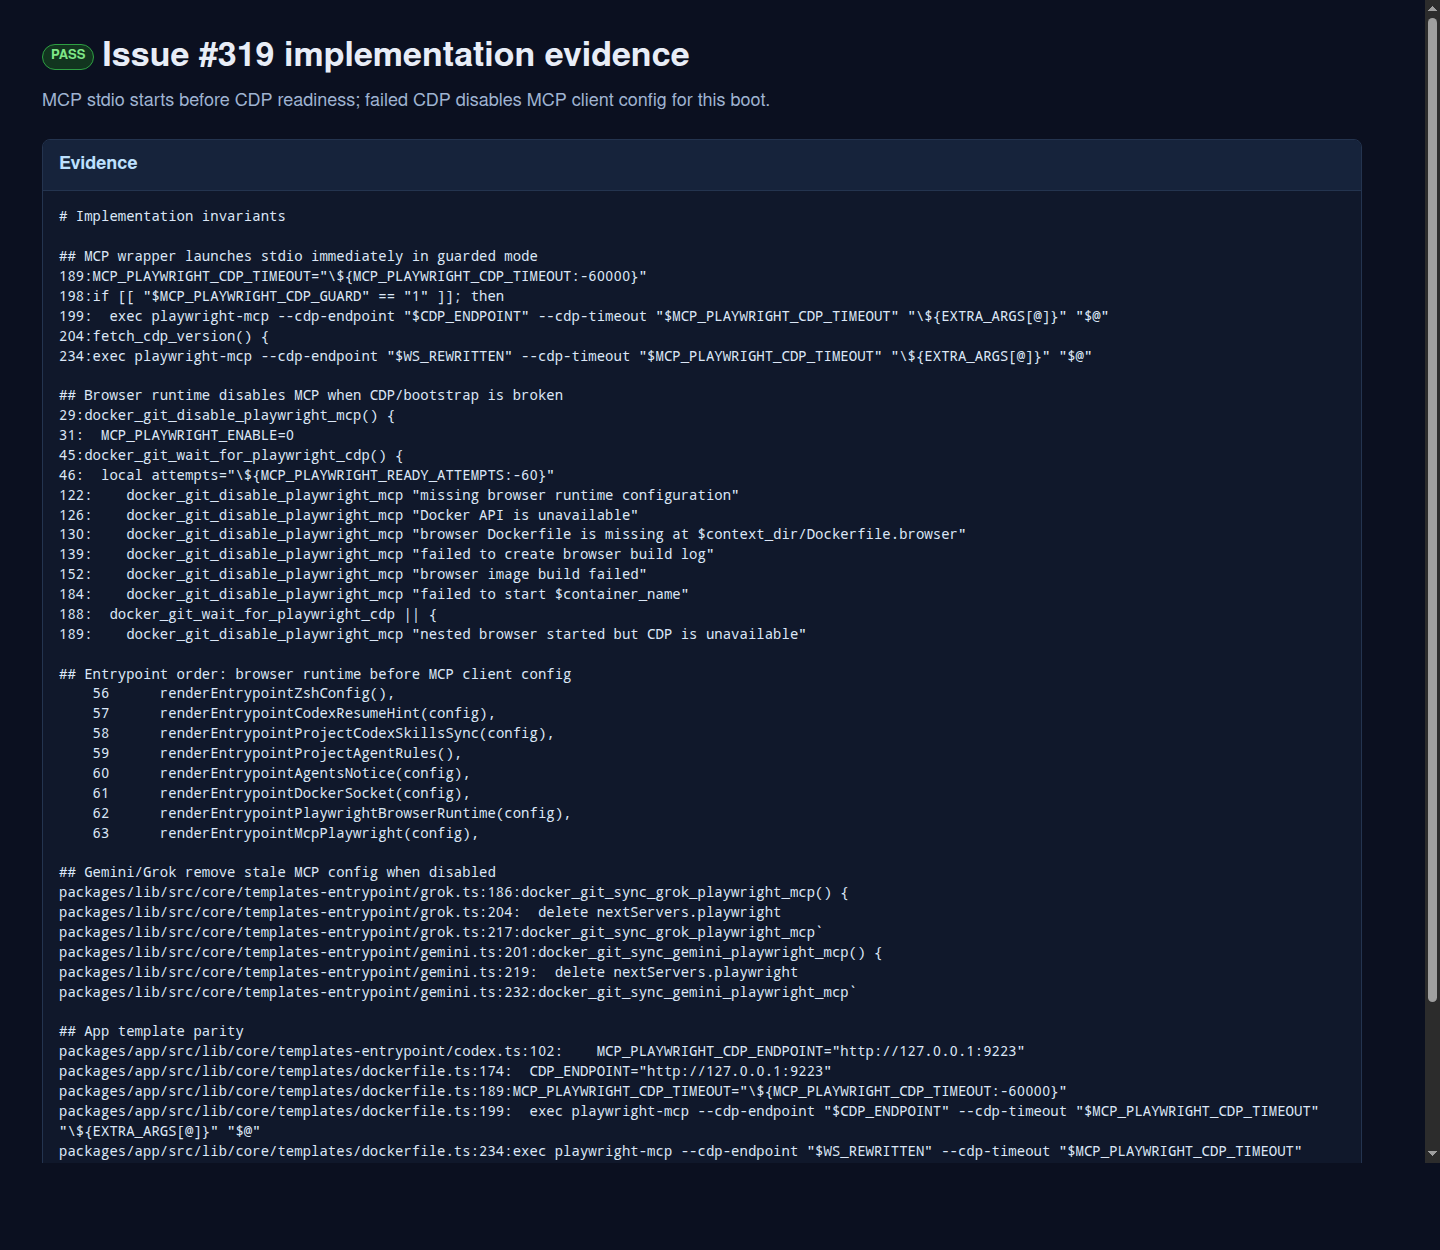Click line 122 'missing browser runtime configuration'
This screenshot has width=1440, height=1250.
pyautogui.click(x=399, y=496)
